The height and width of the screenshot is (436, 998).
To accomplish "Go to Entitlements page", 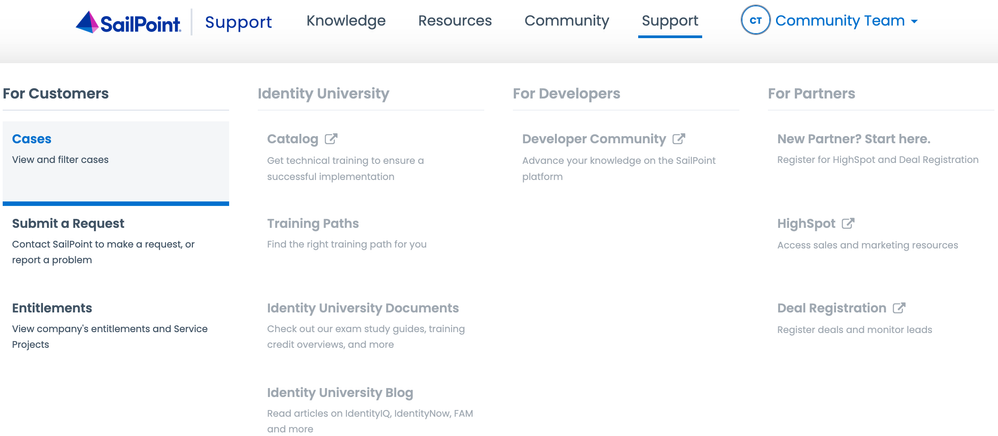I will [52, 308].
